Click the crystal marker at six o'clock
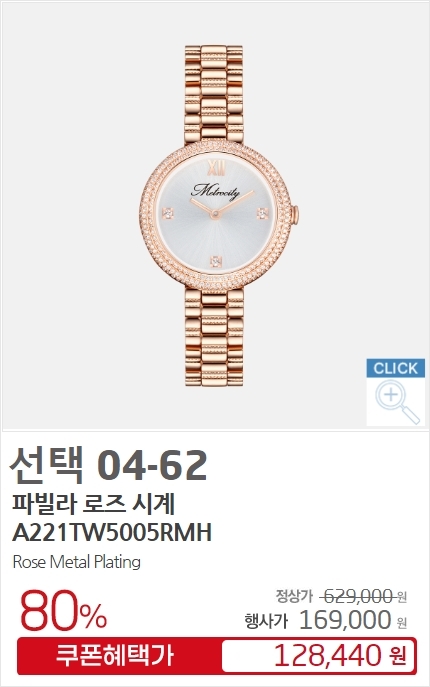This screenshot has height=687, width=430. pos(216,261)
